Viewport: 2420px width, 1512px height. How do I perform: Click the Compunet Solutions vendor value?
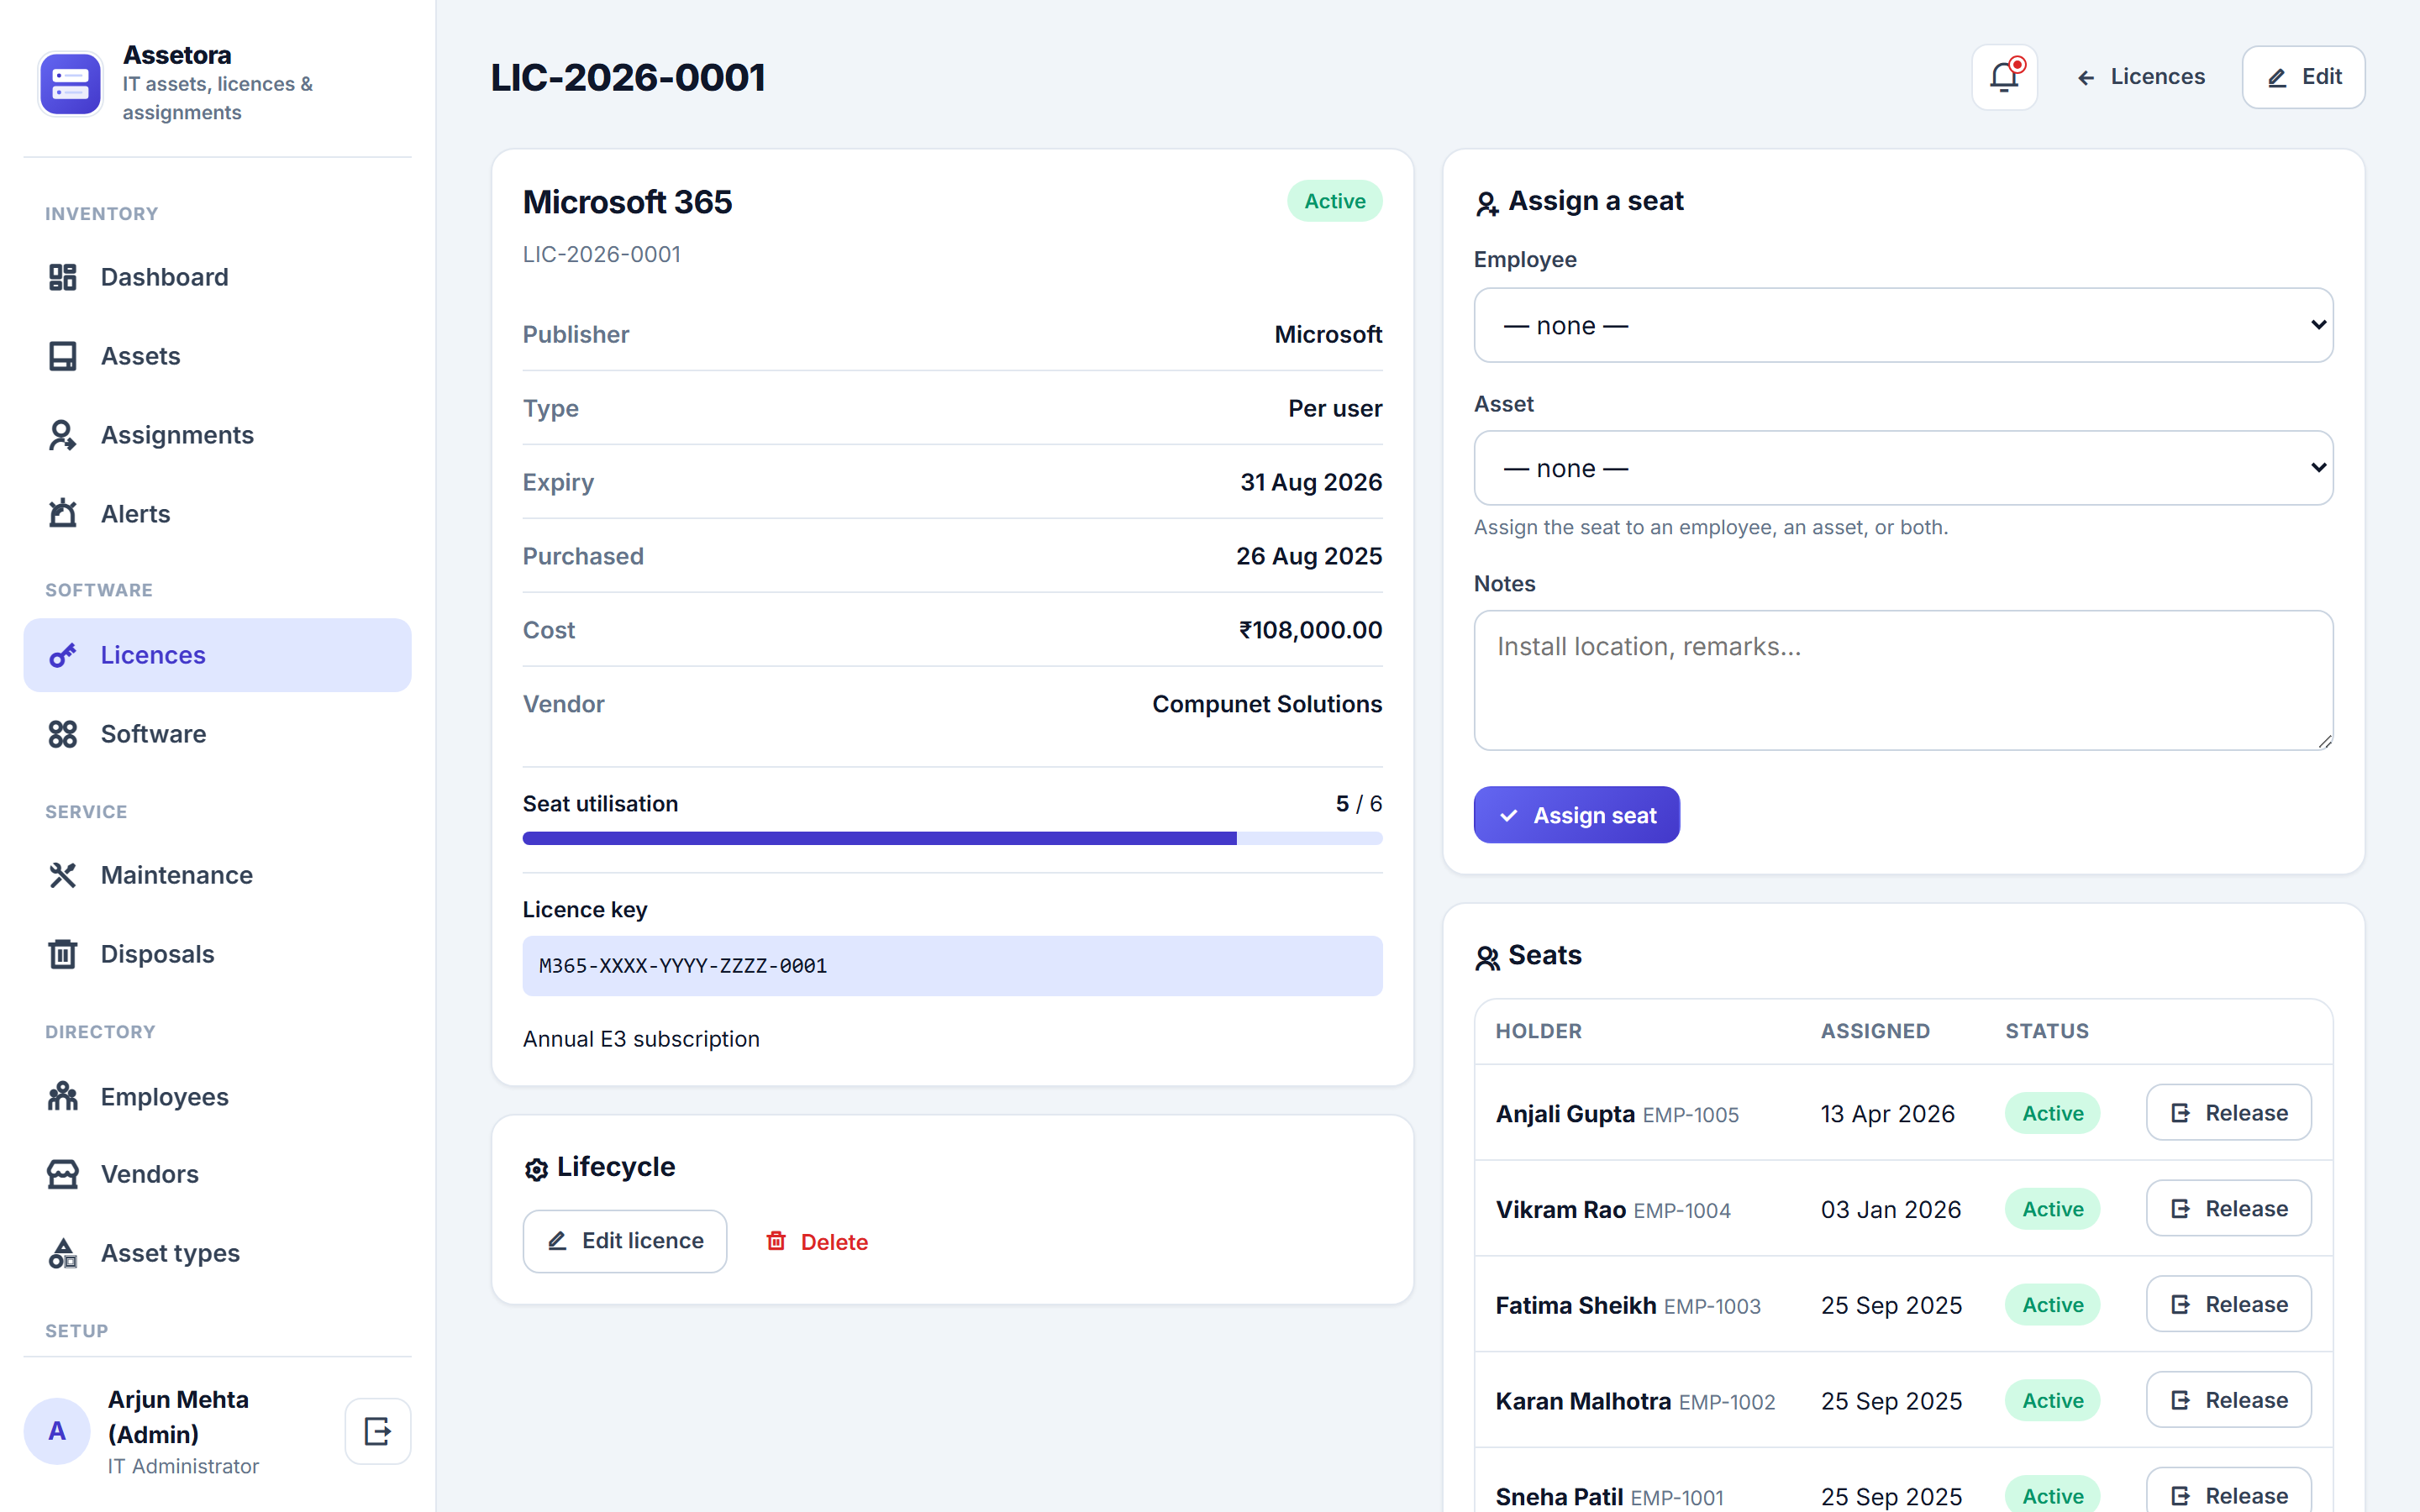coord(1267,704)
